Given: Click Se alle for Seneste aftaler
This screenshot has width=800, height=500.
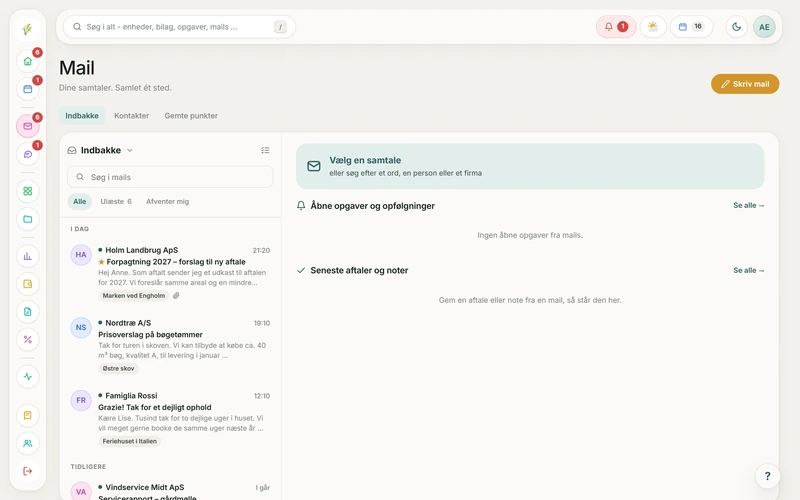Looking at the screenshot, I should coord(748,270).
